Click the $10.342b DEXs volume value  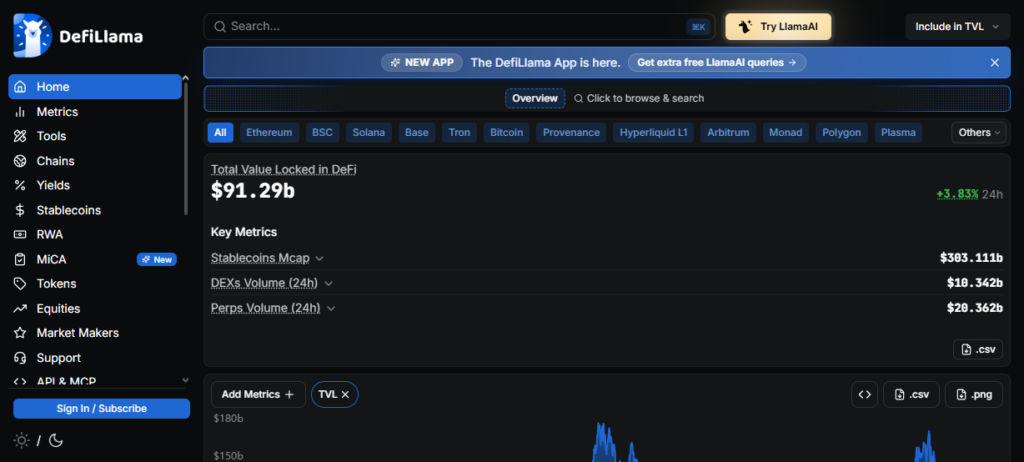(x=974, y=283)
